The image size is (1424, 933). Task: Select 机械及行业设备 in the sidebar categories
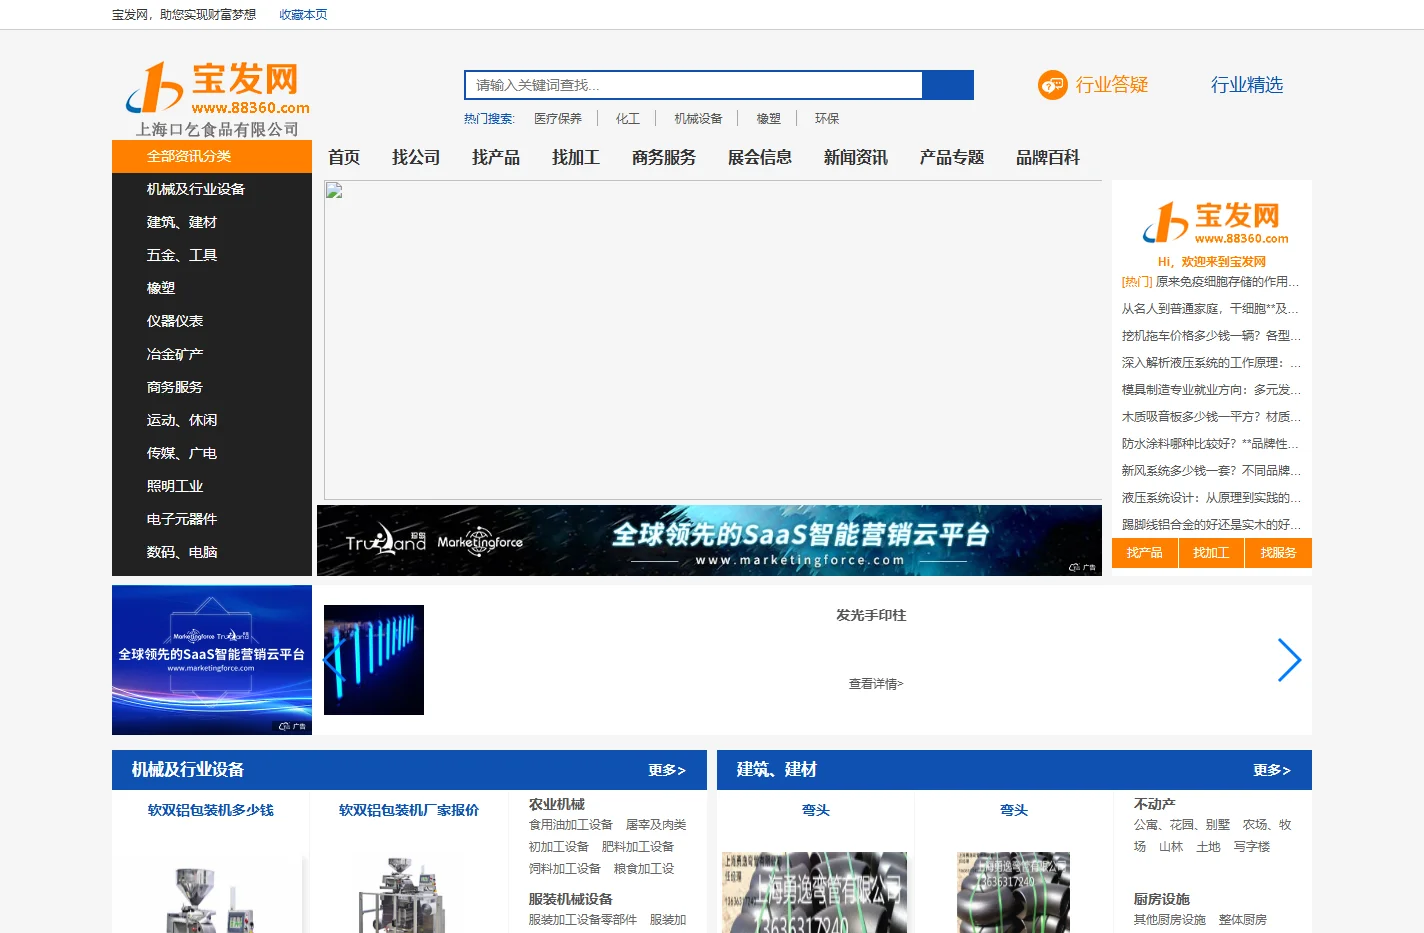(x=196, y=189)
